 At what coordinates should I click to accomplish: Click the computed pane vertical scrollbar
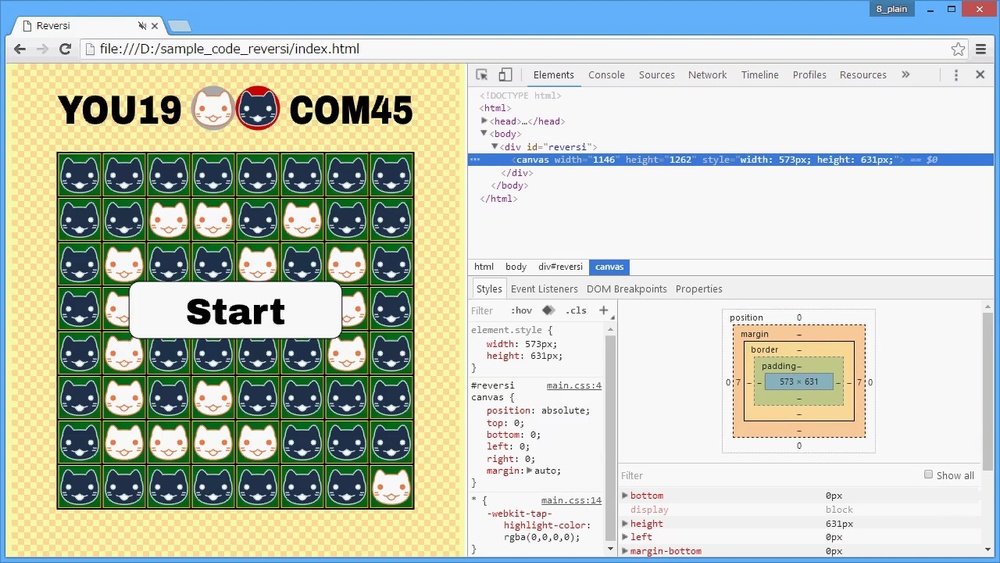(988, 389)
